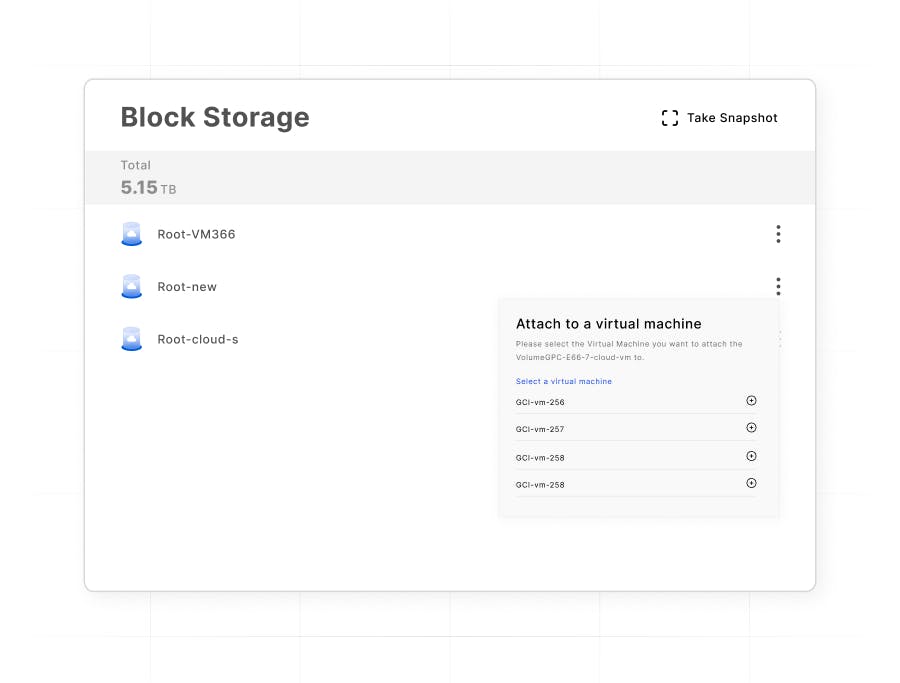The width and height of the screenshot is (900, 683).
Task: Select the Root-VM366 volume name
Action: tap(196, 234)
